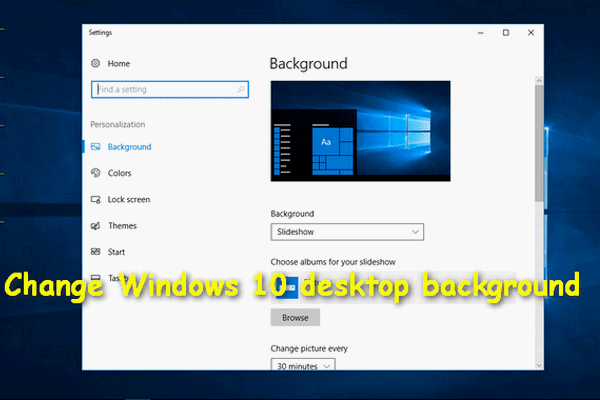Click the Home gear icon
The width and height of the screenshot is (600, 400).
point(96,63)
